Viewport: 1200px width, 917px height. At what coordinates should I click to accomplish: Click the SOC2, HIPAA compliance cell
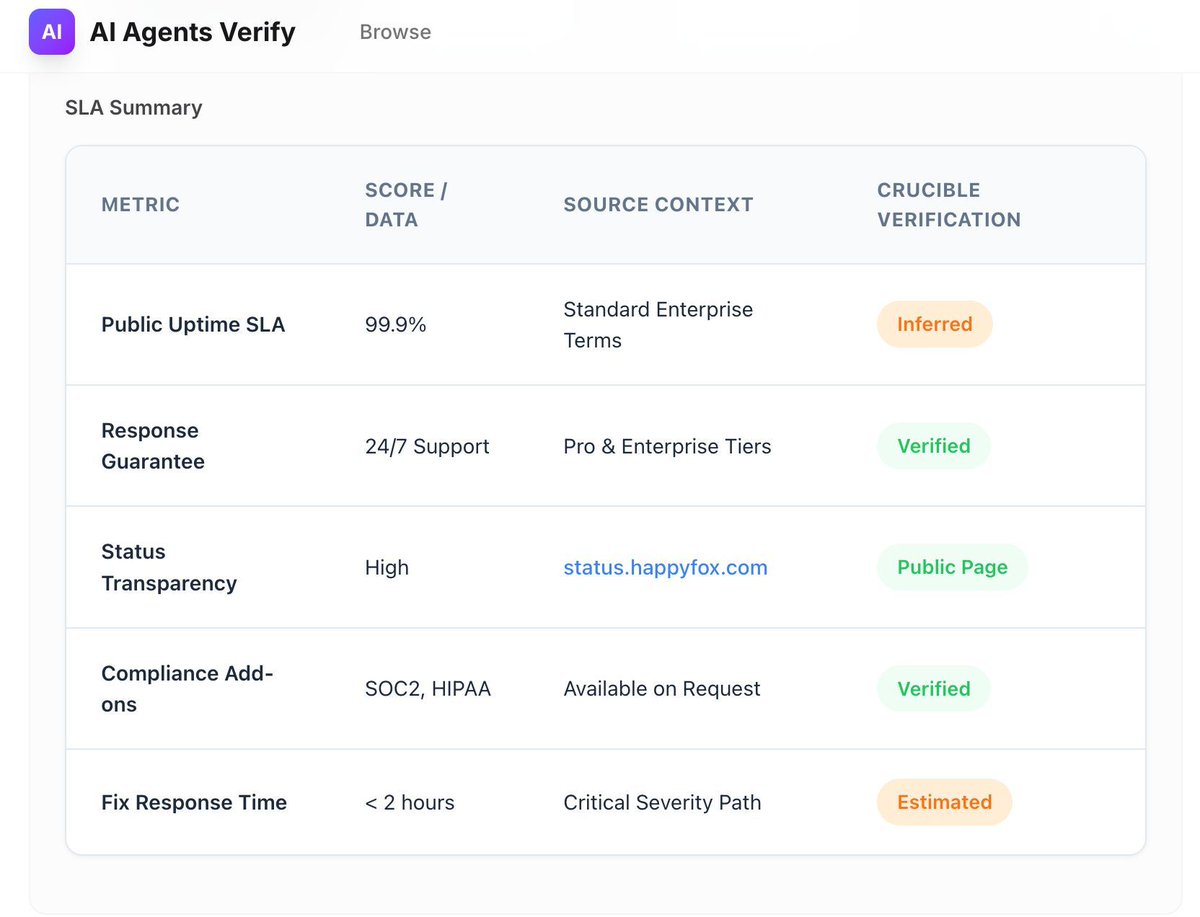tap(428, 689)
